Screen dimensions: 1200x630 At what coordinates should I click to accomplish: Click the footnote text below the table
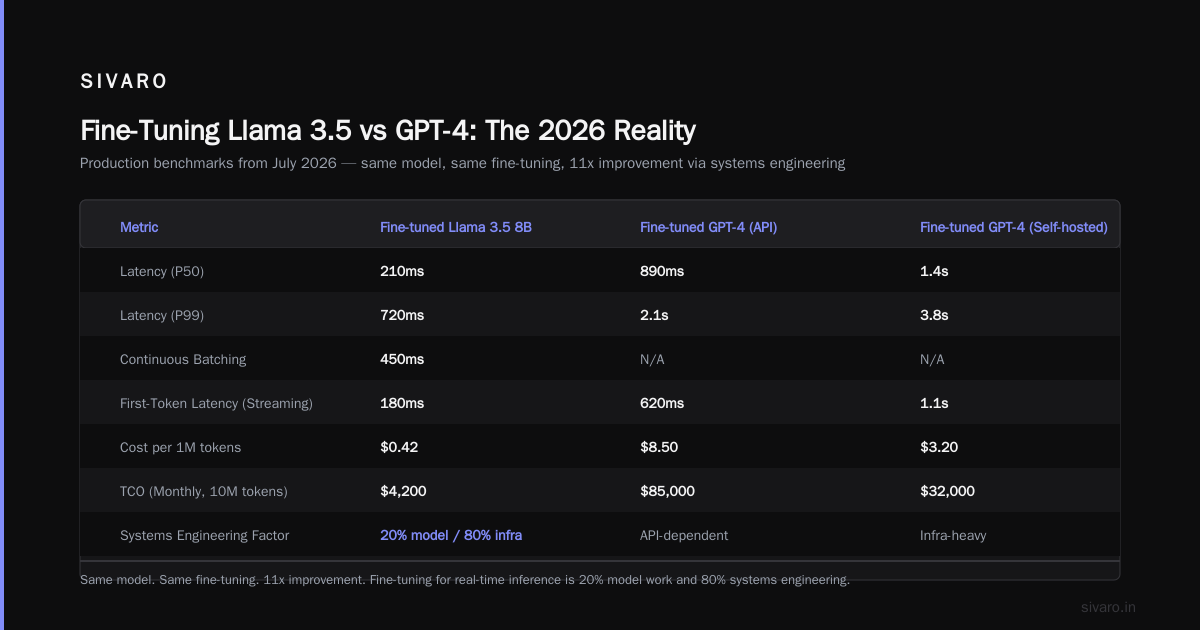465,579
